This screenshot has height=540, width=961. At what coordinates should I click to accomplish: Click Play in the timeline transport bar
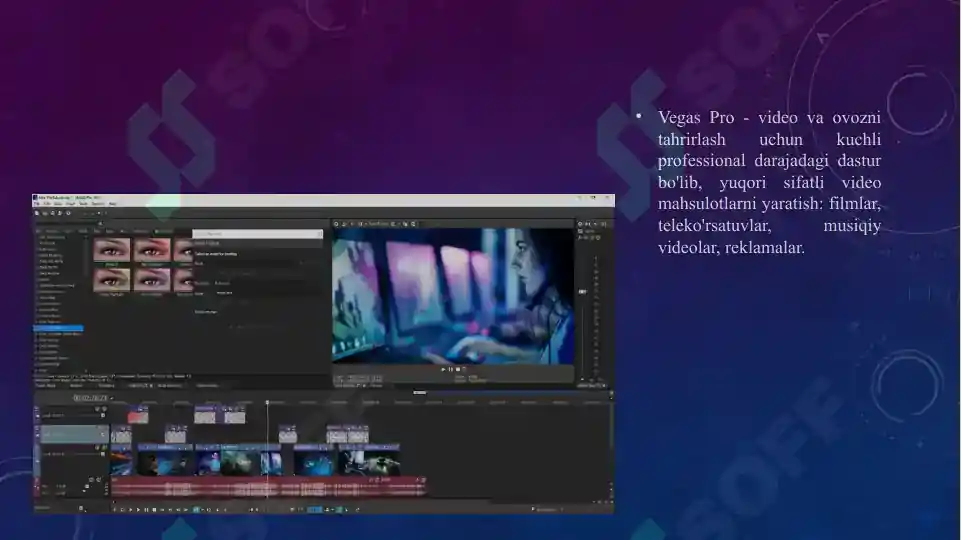[x=138, y=510]
